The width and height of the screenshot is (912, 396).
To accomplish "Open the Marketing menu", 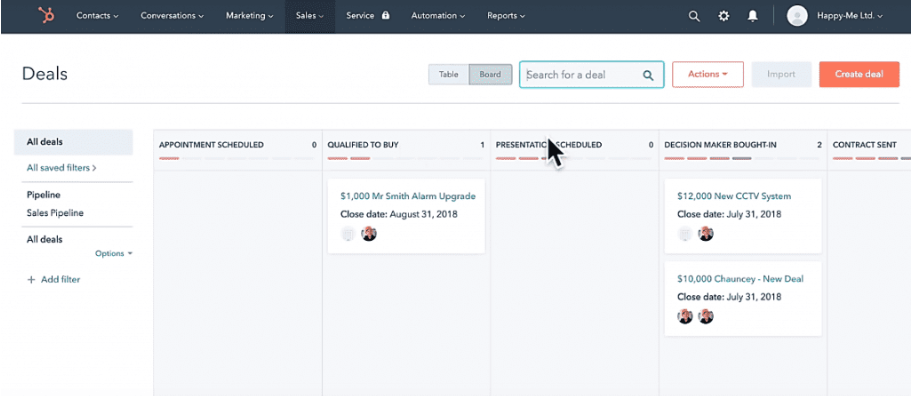I will [250, 16].
